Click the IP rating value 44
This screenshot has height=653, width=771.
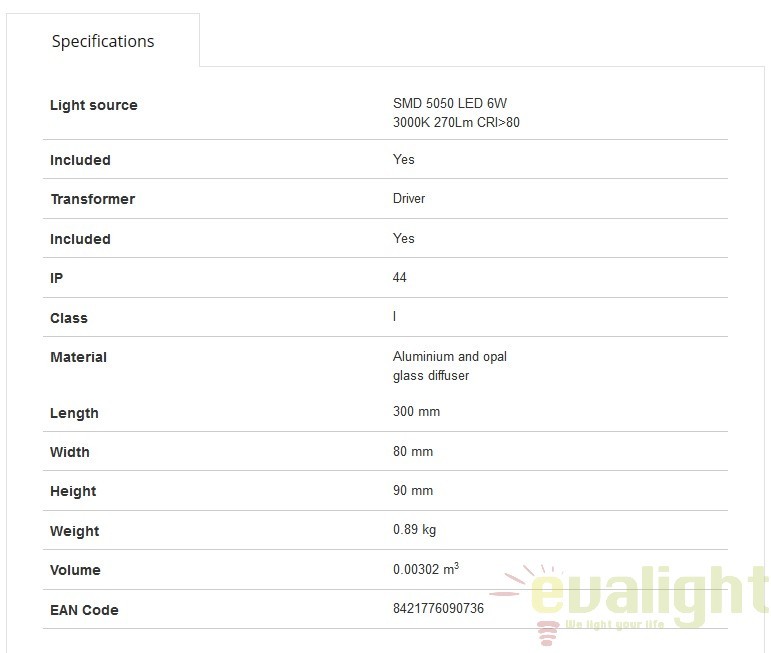click(x=399, y=277)
